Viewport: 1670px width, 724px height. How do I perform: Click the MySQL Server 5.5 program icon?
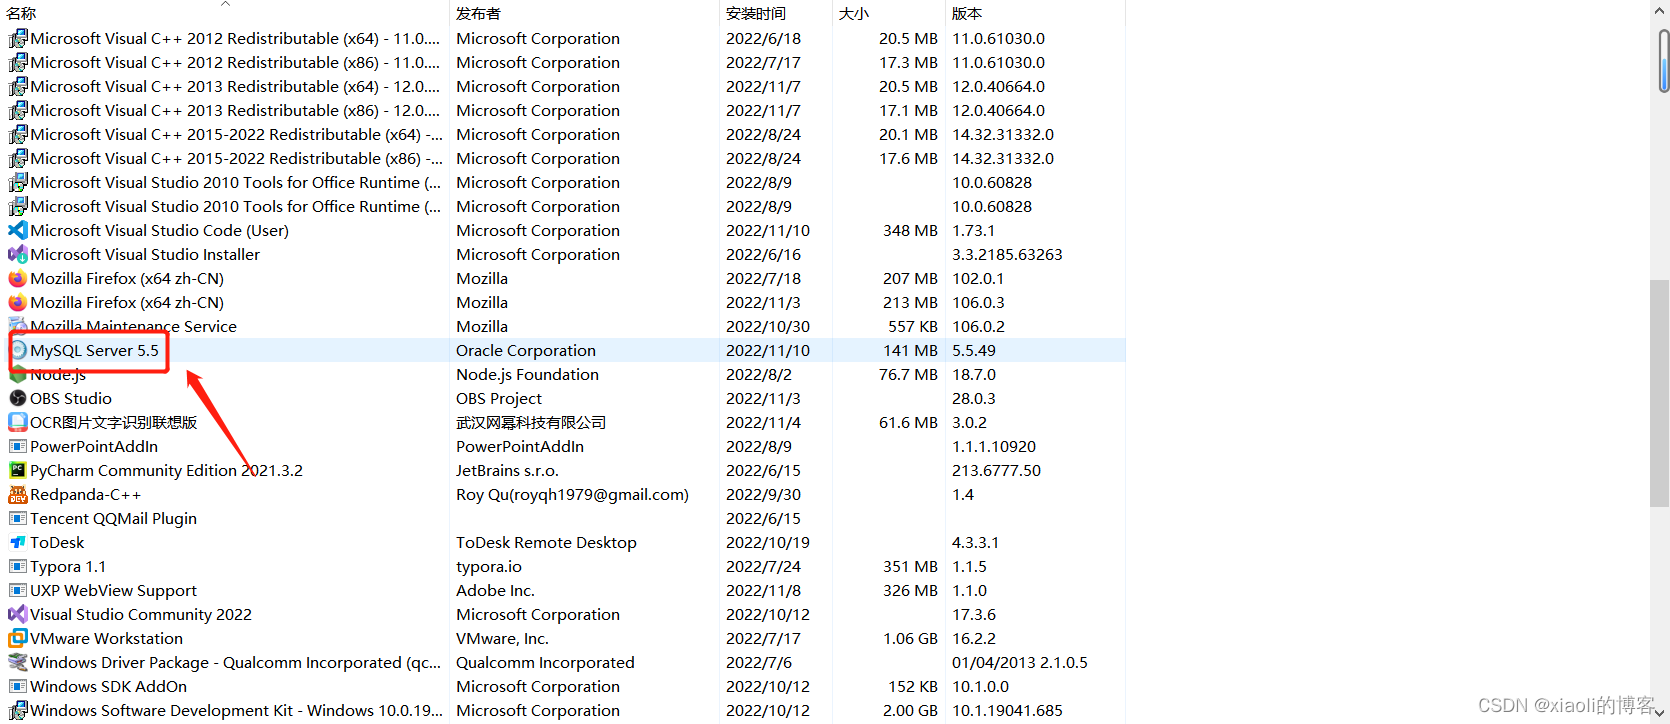tap(18, 351)
